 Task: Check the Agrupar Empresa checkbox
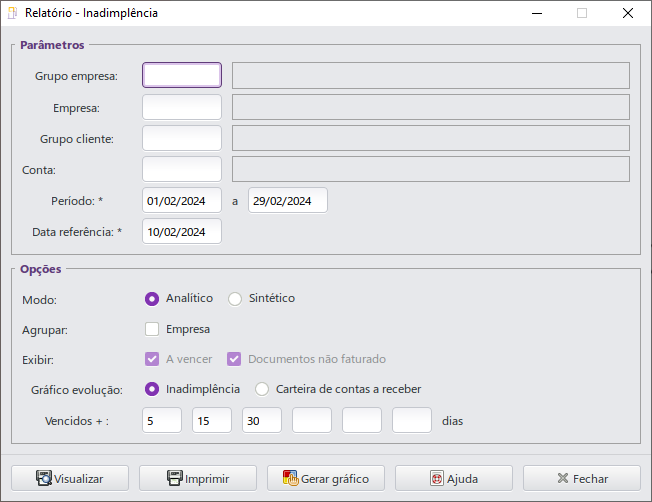(x=152, y=329)
